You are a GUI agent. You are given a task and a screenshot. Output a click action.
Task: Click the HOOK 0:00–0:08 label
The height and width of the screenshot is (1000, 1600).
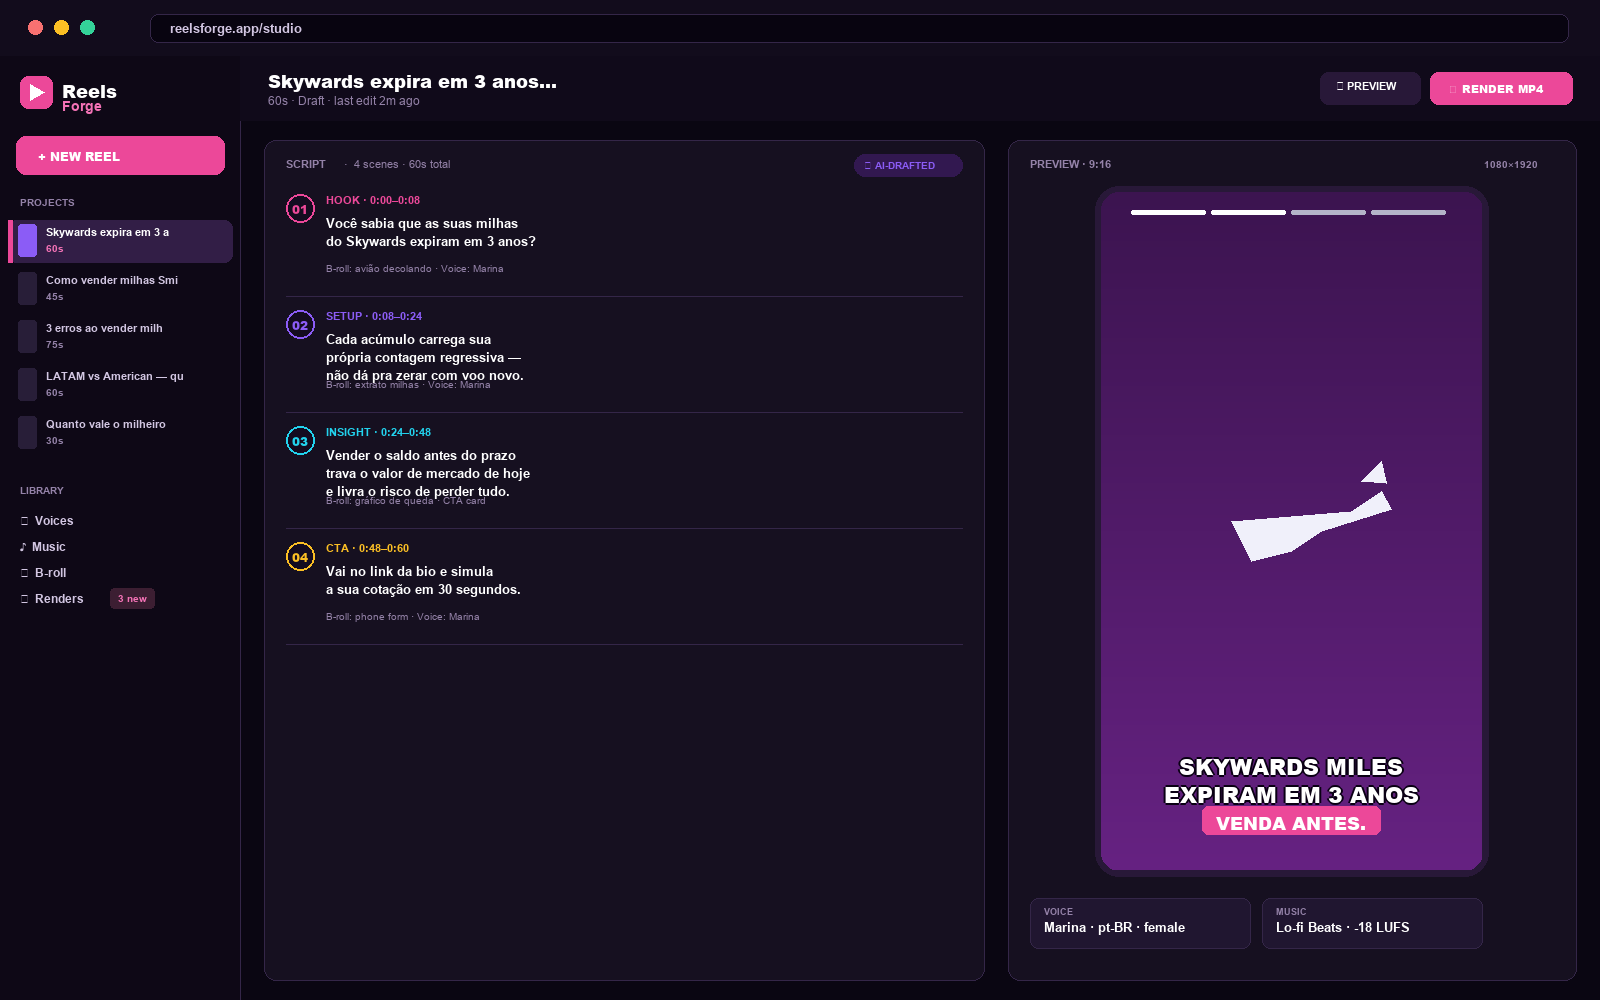373,201
